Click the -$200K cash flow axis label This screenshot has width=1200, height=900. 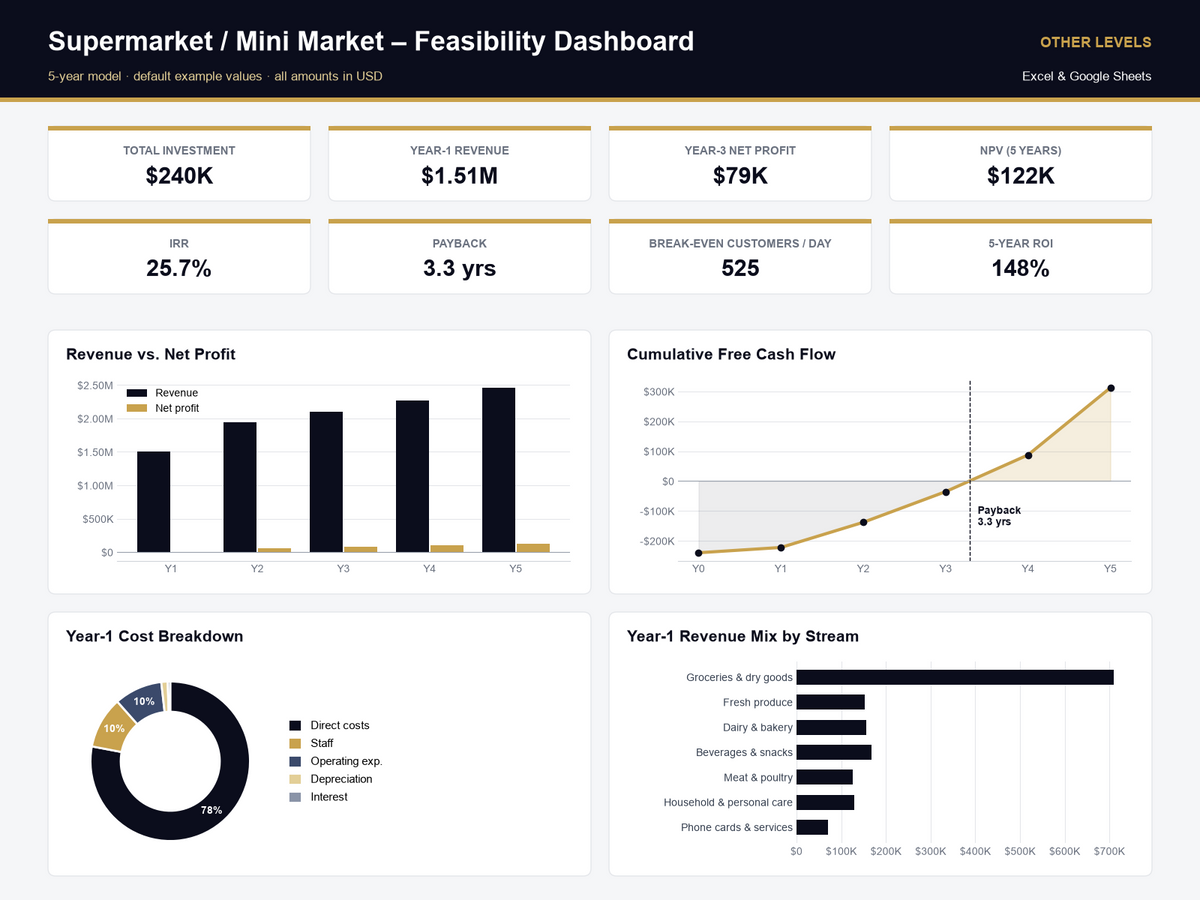click(x=657, y=541)
